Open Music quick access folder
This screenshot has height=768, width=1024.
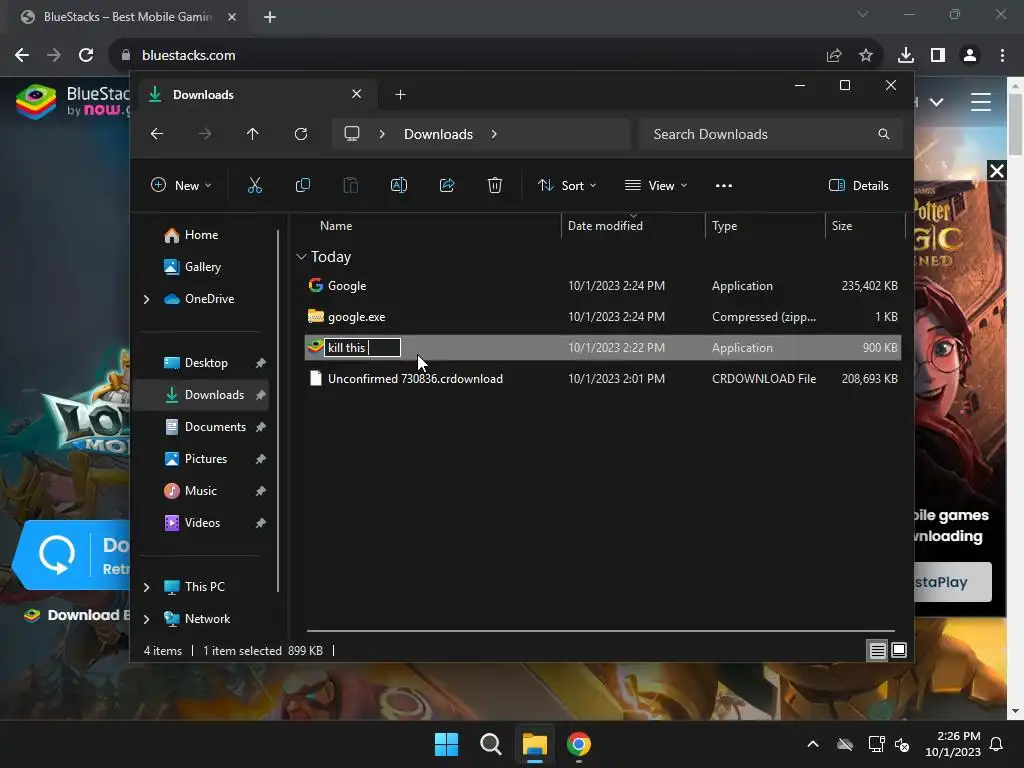pyautogui.click(x=200, y=491)
